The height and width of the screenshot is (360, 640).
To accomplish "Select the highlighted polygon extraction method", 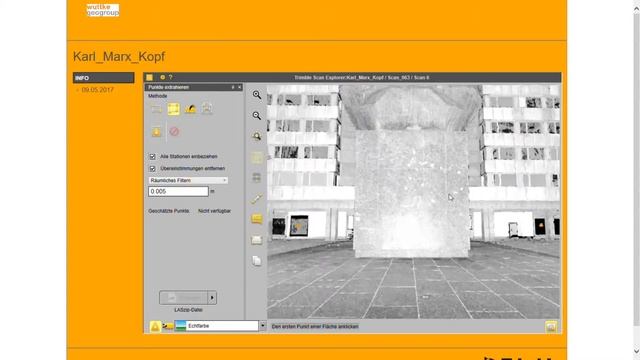I will pos(173,109).
